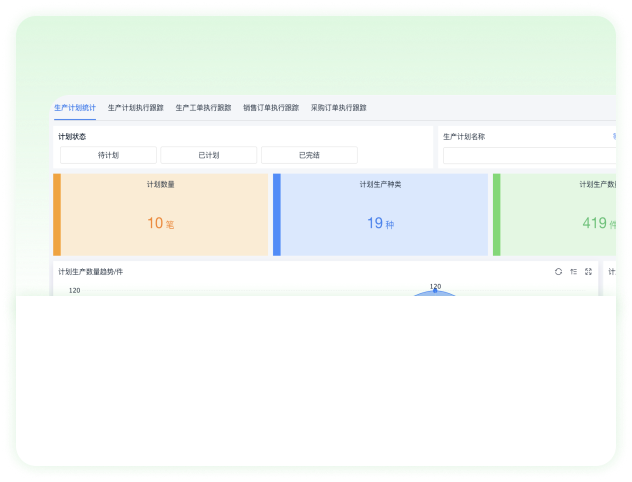
Task: Switch to the 销售订单执行跟踪 tab
Action: pos(270,107)
